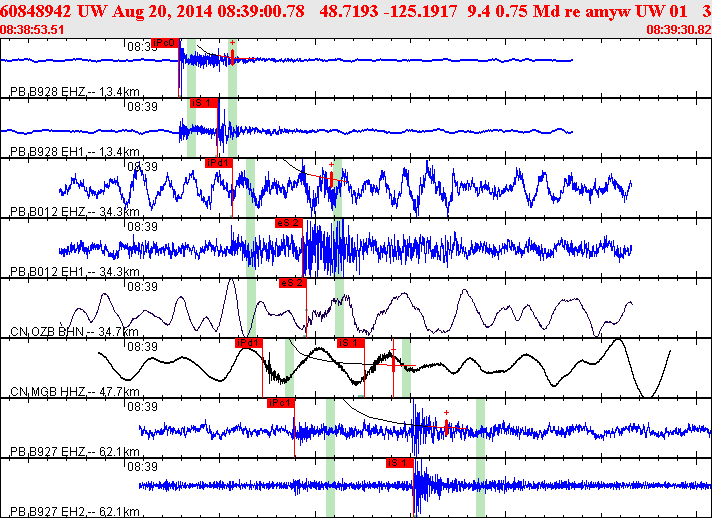Click the 08:39 time tick on B928 EH1
The width and height of the screenshot is (712, 518).
pos(142,107)
